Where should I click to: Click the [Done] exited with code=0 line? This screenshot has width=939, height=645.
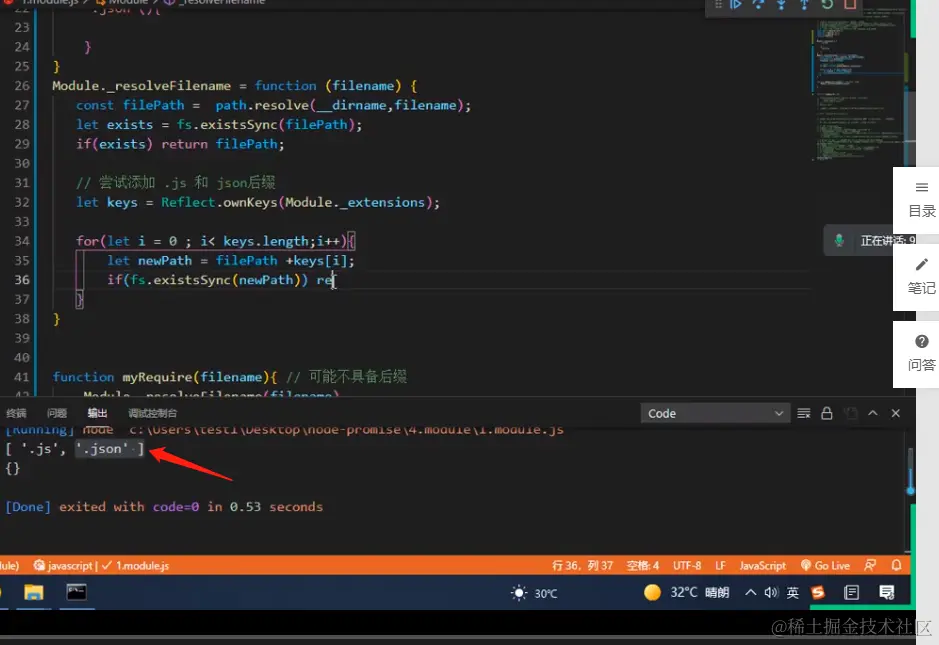[163, 507]
